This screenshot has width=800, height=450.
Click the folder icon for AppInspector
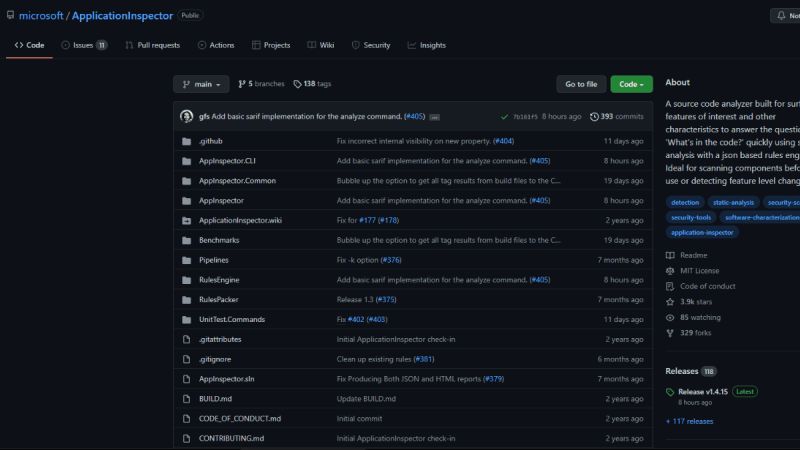[187, 201]
